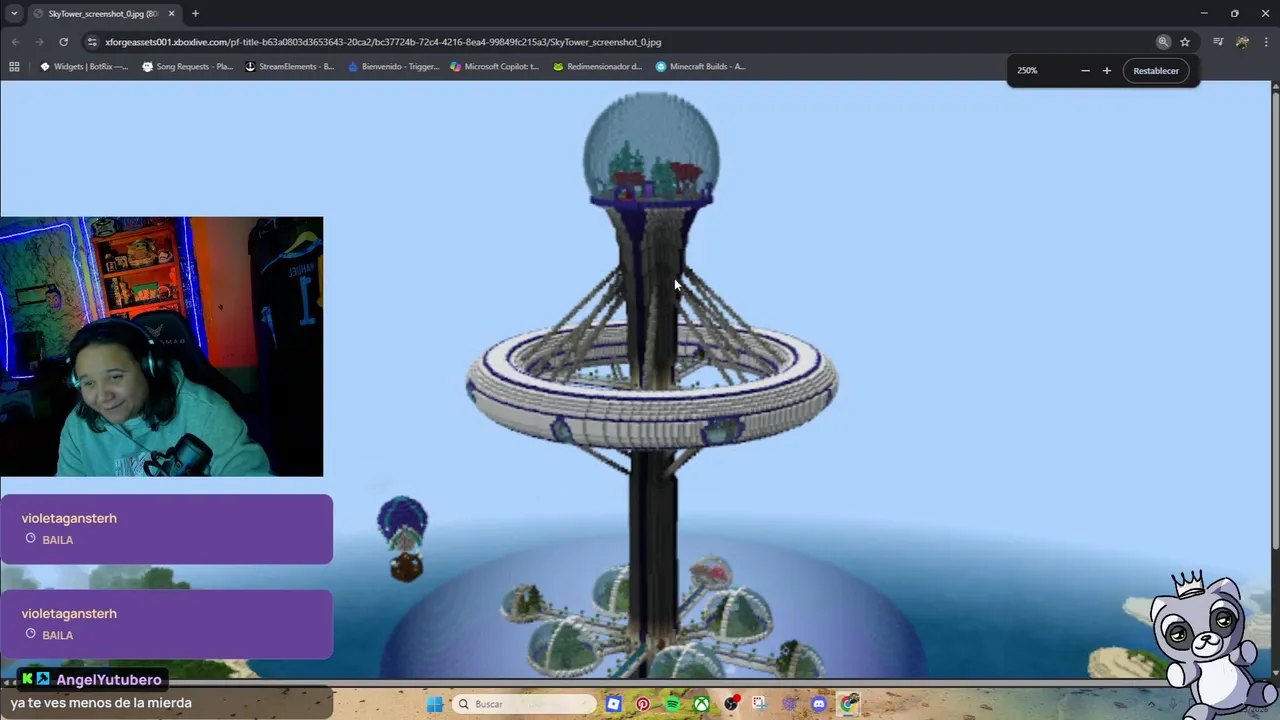1280x720 pixels.
Task: Open the Microsoft Copilot bookmark
Action: coord(495,67)
